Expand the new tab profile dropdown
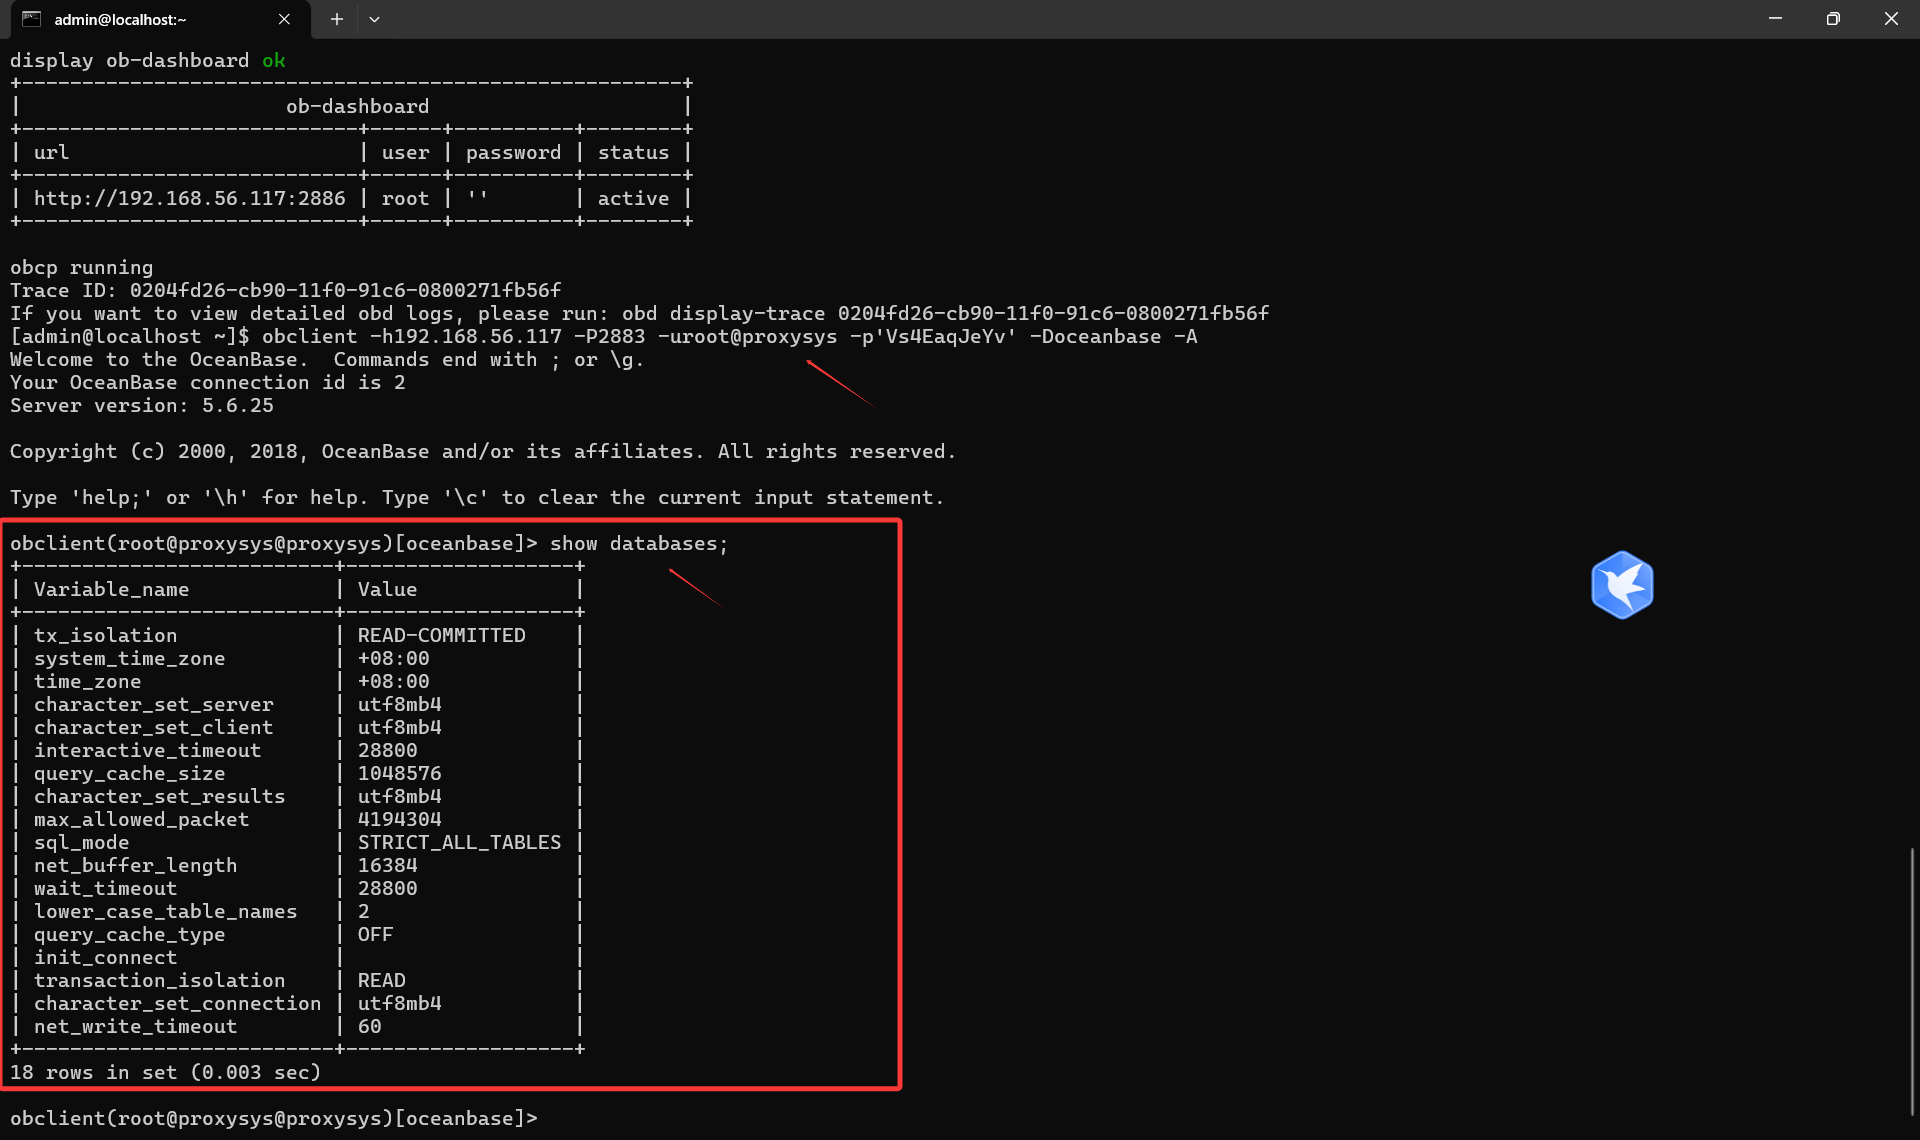 374,19
